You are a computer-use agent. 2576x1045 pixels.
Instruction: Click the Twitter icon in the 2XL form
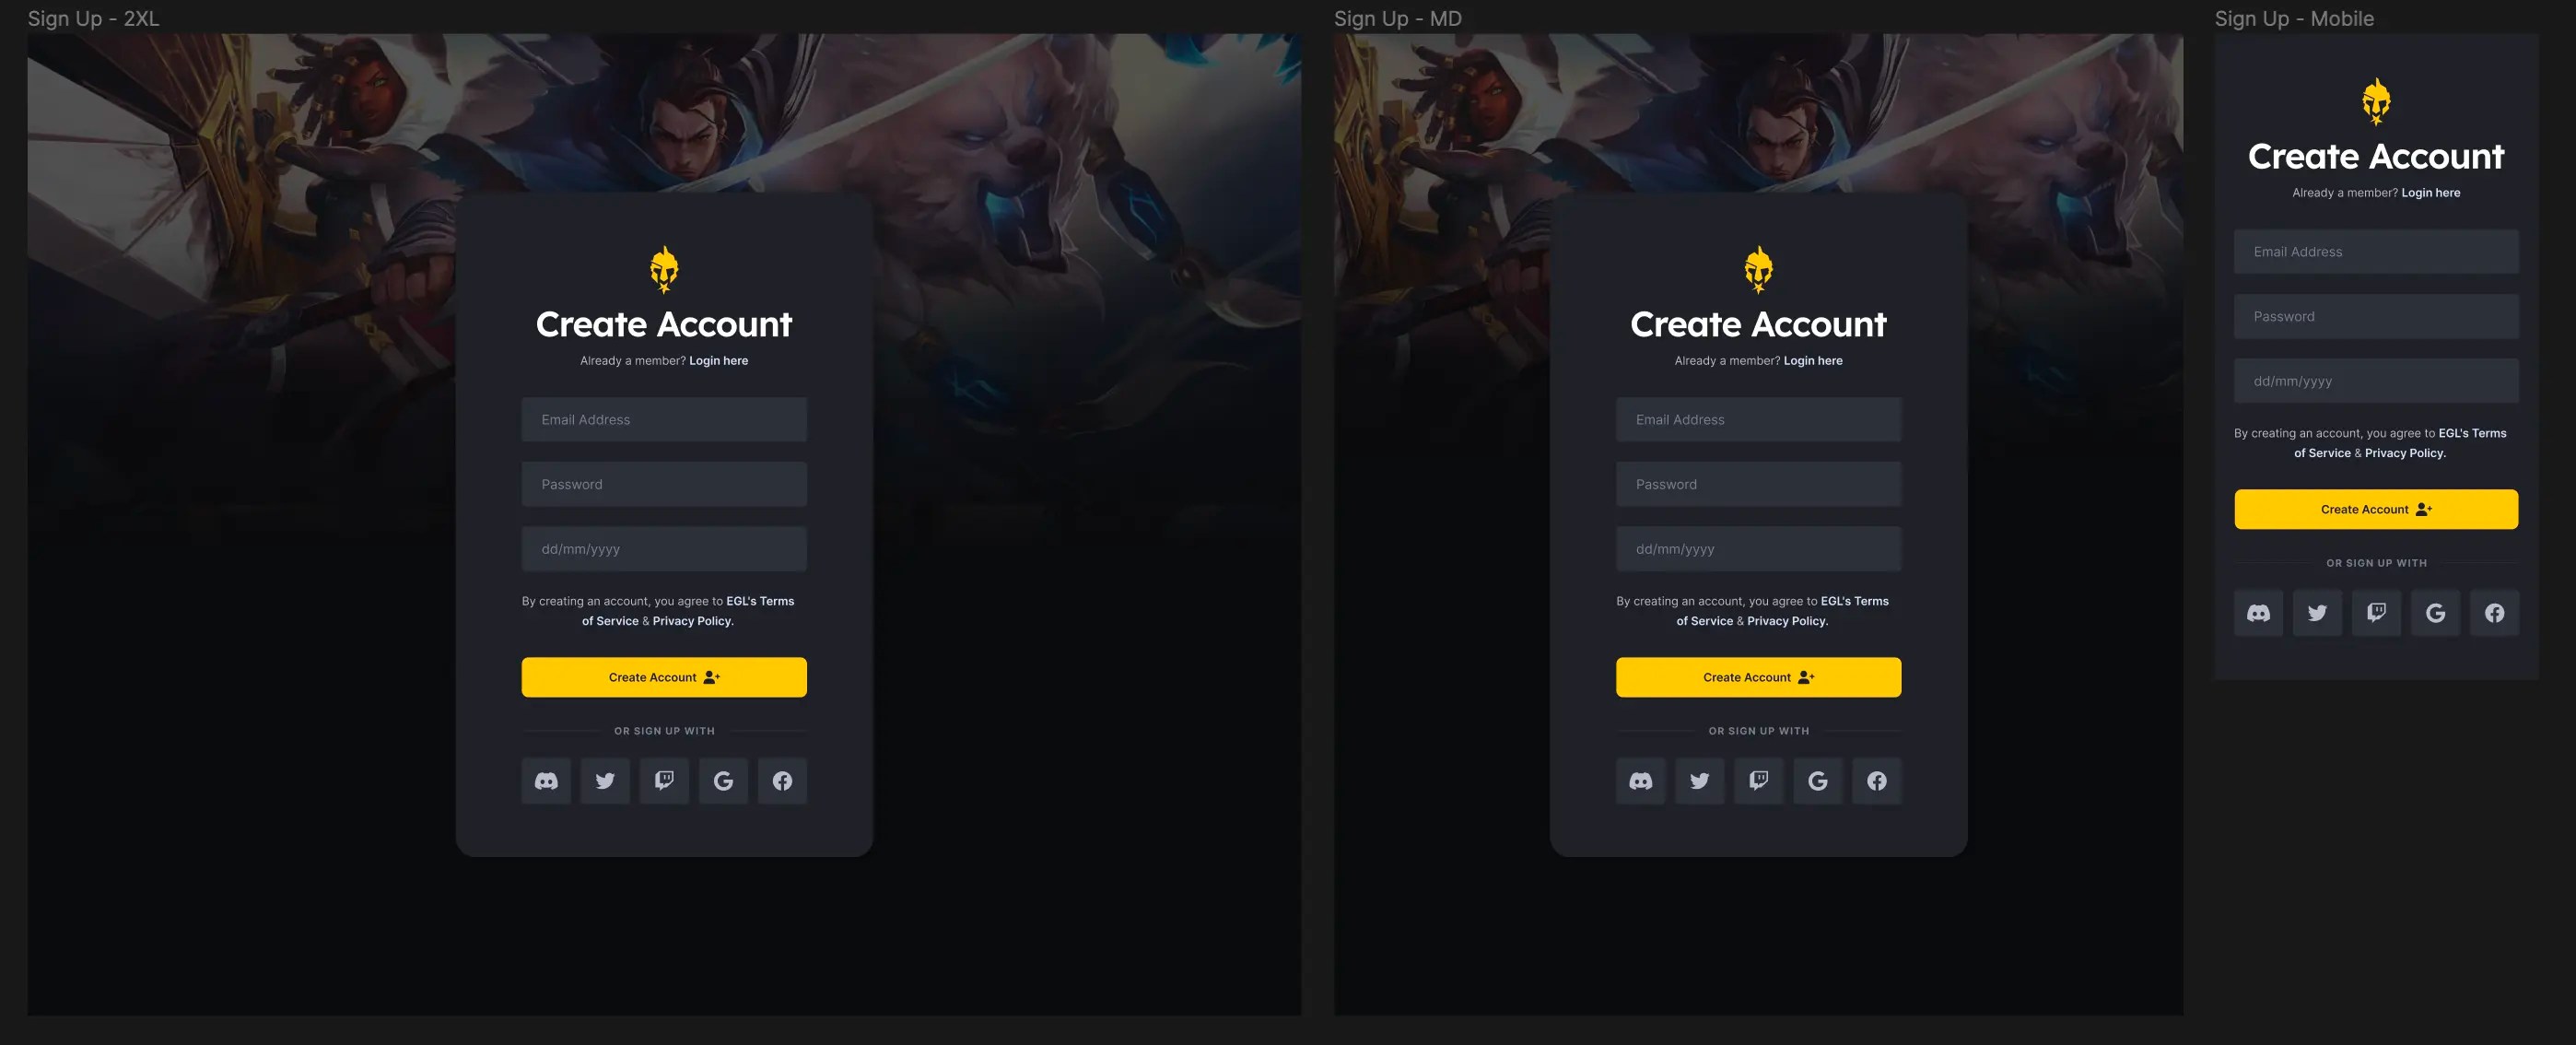click(605, 780)
